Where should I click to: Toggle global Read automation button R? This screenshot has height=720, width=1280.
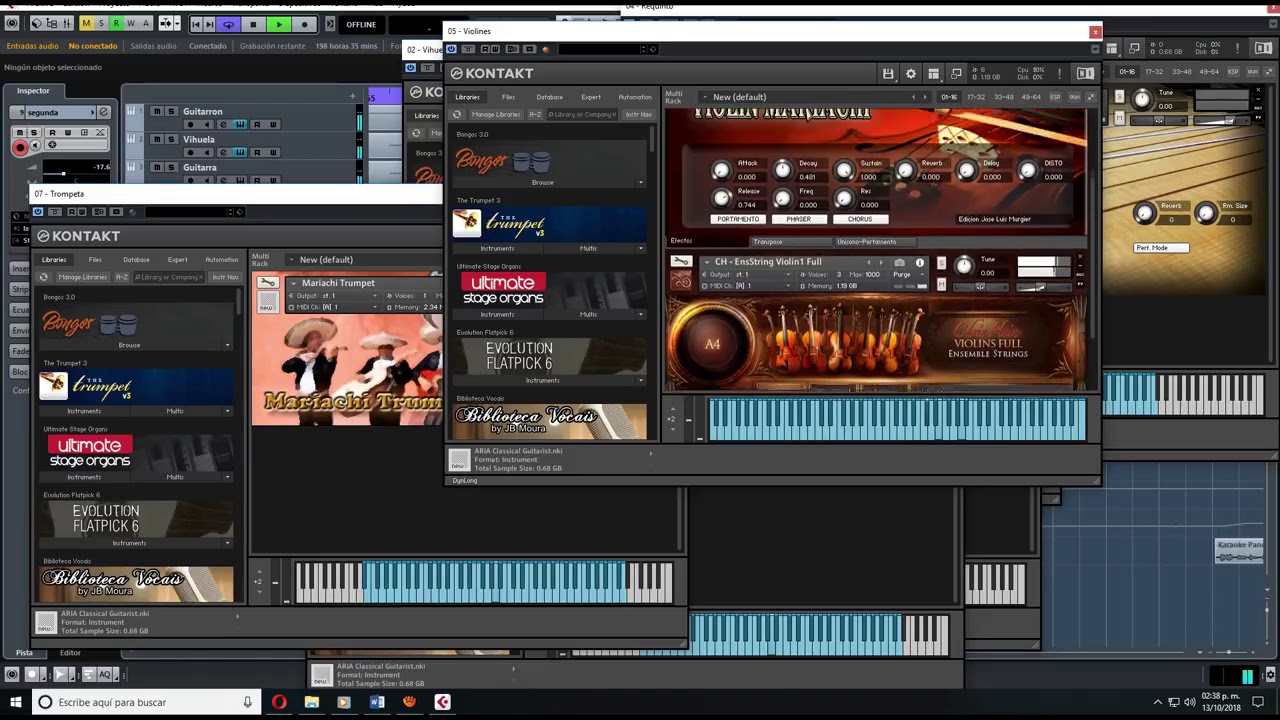point(116,23)
